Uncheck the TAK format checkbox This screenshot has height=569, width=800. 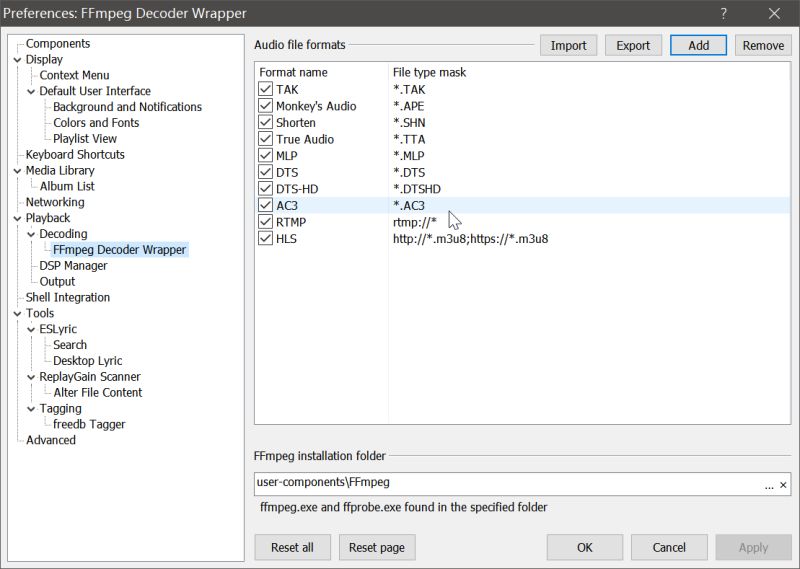click(265, 89)
